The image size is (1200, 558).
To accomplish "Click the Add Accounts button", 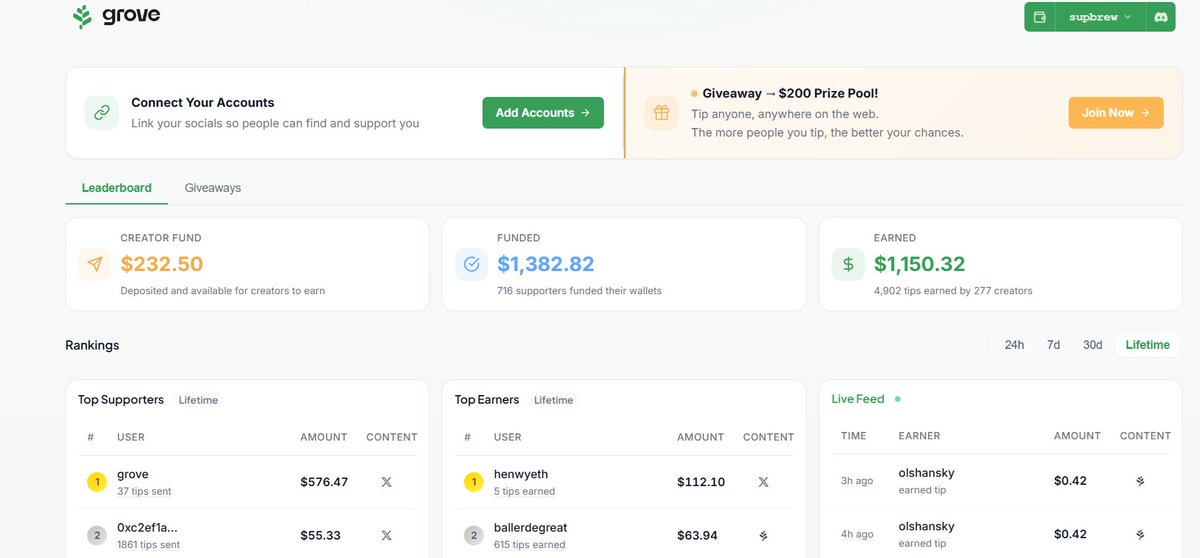I will pyautogui.click(x=543, y=113).
